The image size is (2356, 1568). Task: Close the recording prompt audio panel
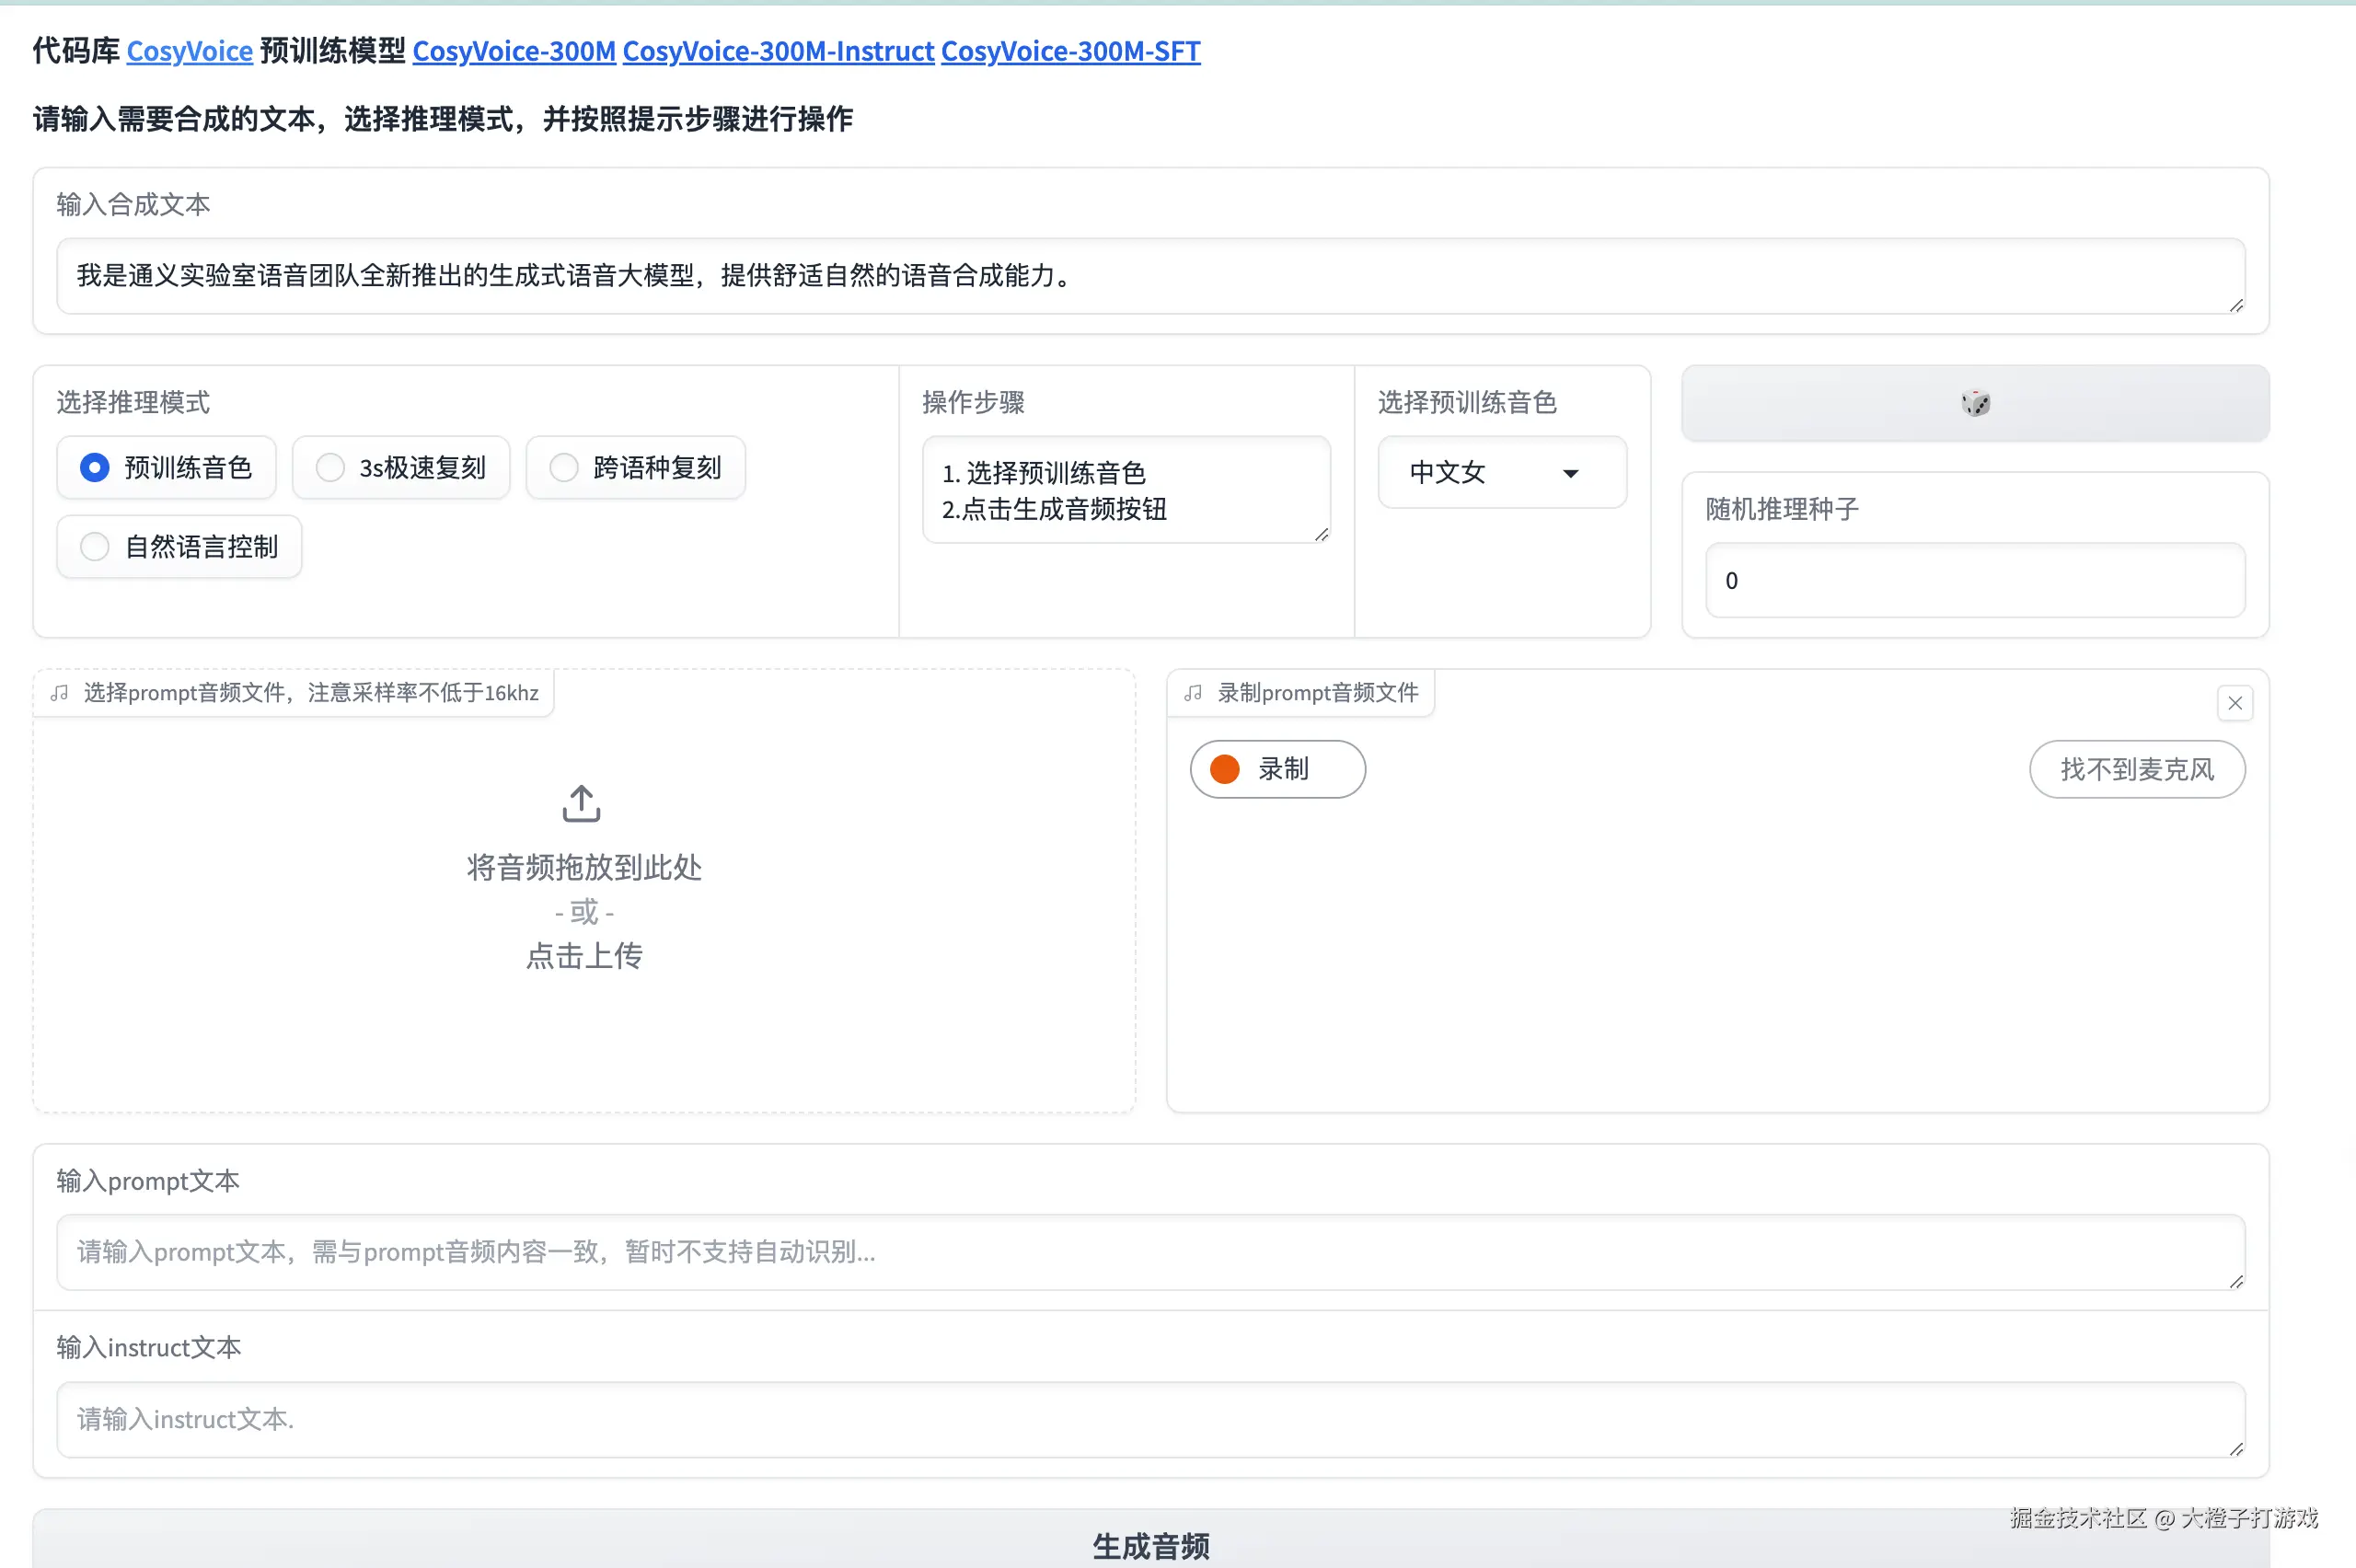click(x=2234, y=703)
